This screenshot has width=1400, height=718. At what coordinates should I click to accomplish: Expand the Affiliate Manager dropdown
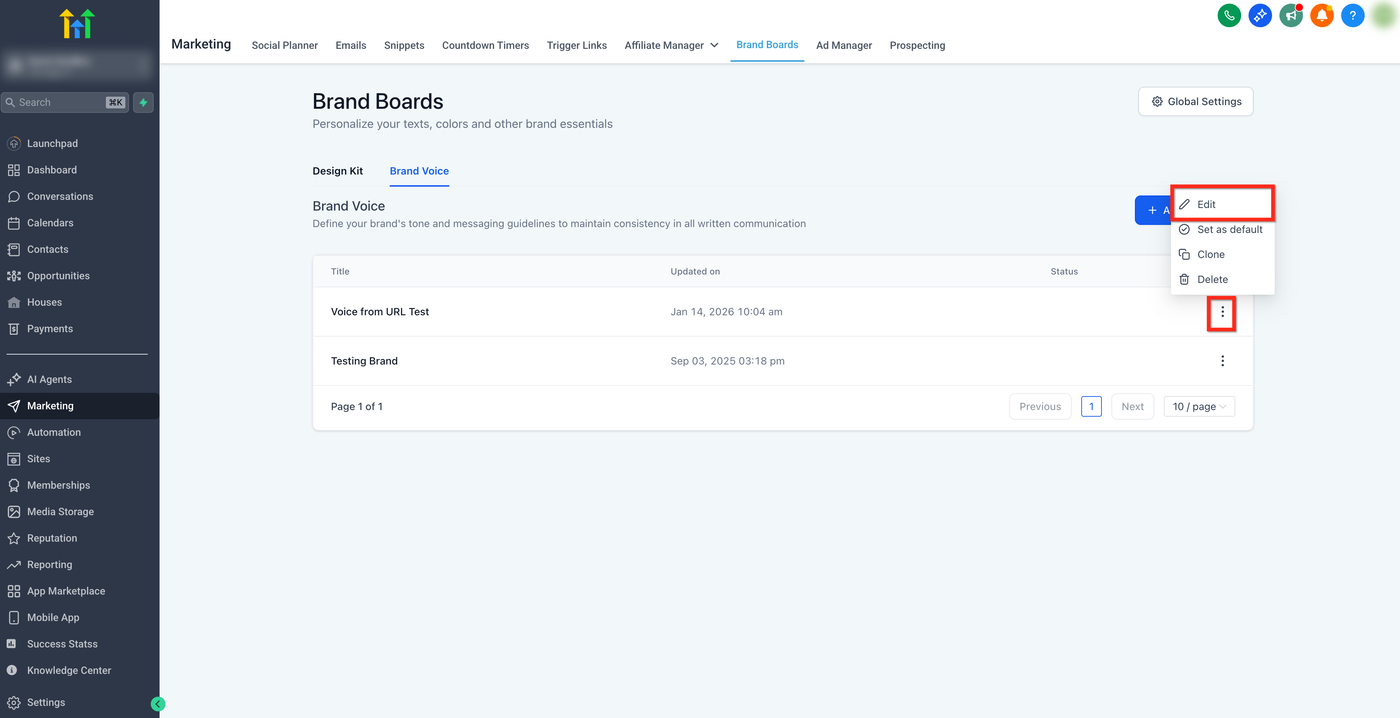point(671,45)
